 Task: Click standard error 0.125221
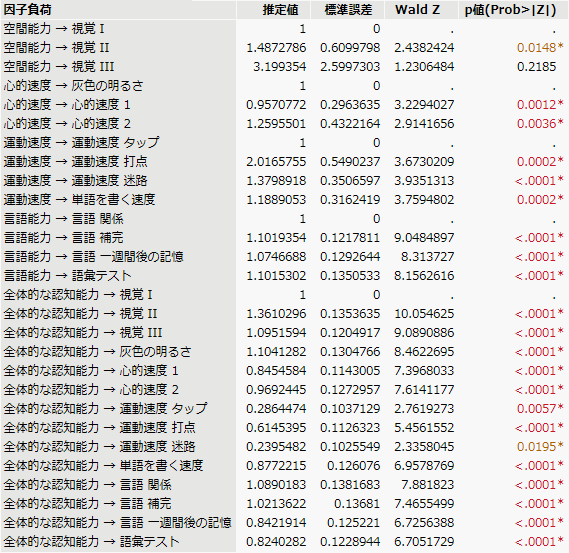[354, 523]
